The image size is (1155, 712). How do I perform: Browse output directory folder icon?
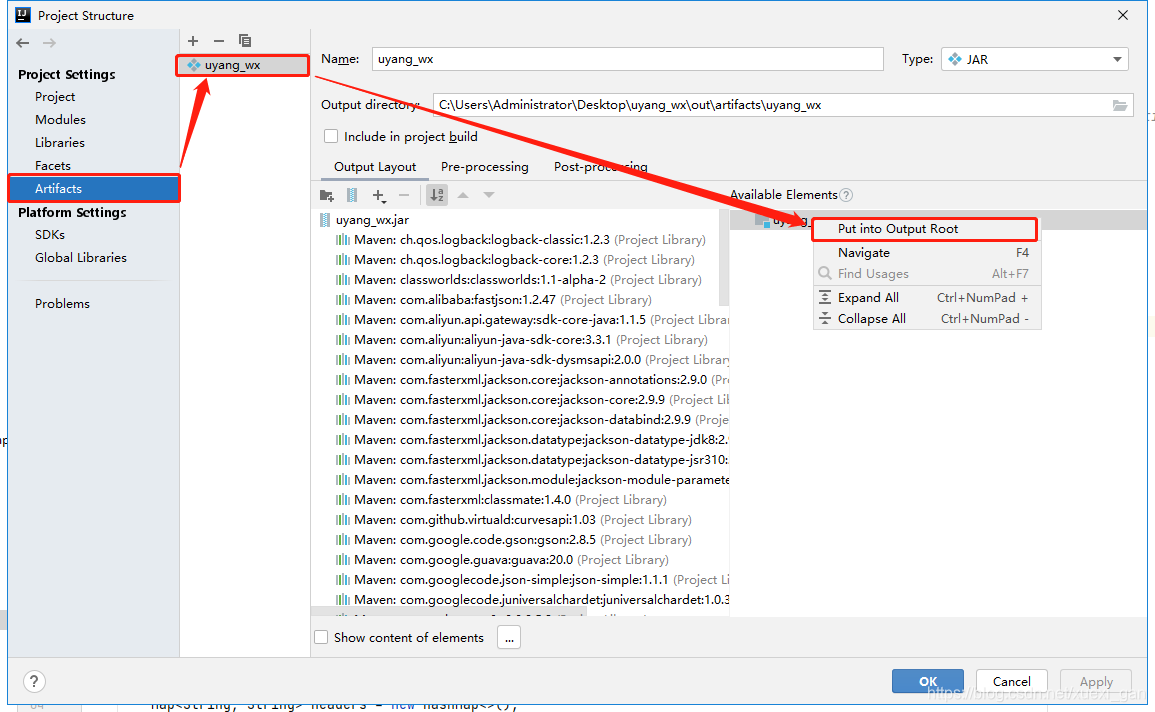(x=1120, y=105)
